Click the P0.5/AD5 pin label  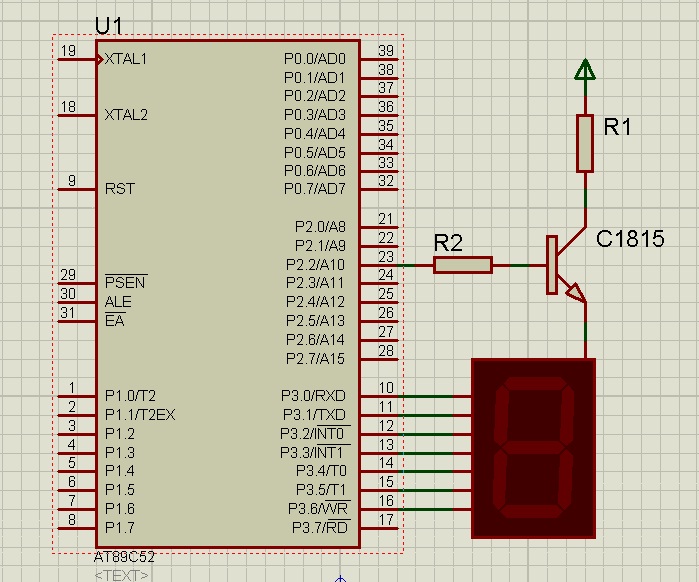315,153
